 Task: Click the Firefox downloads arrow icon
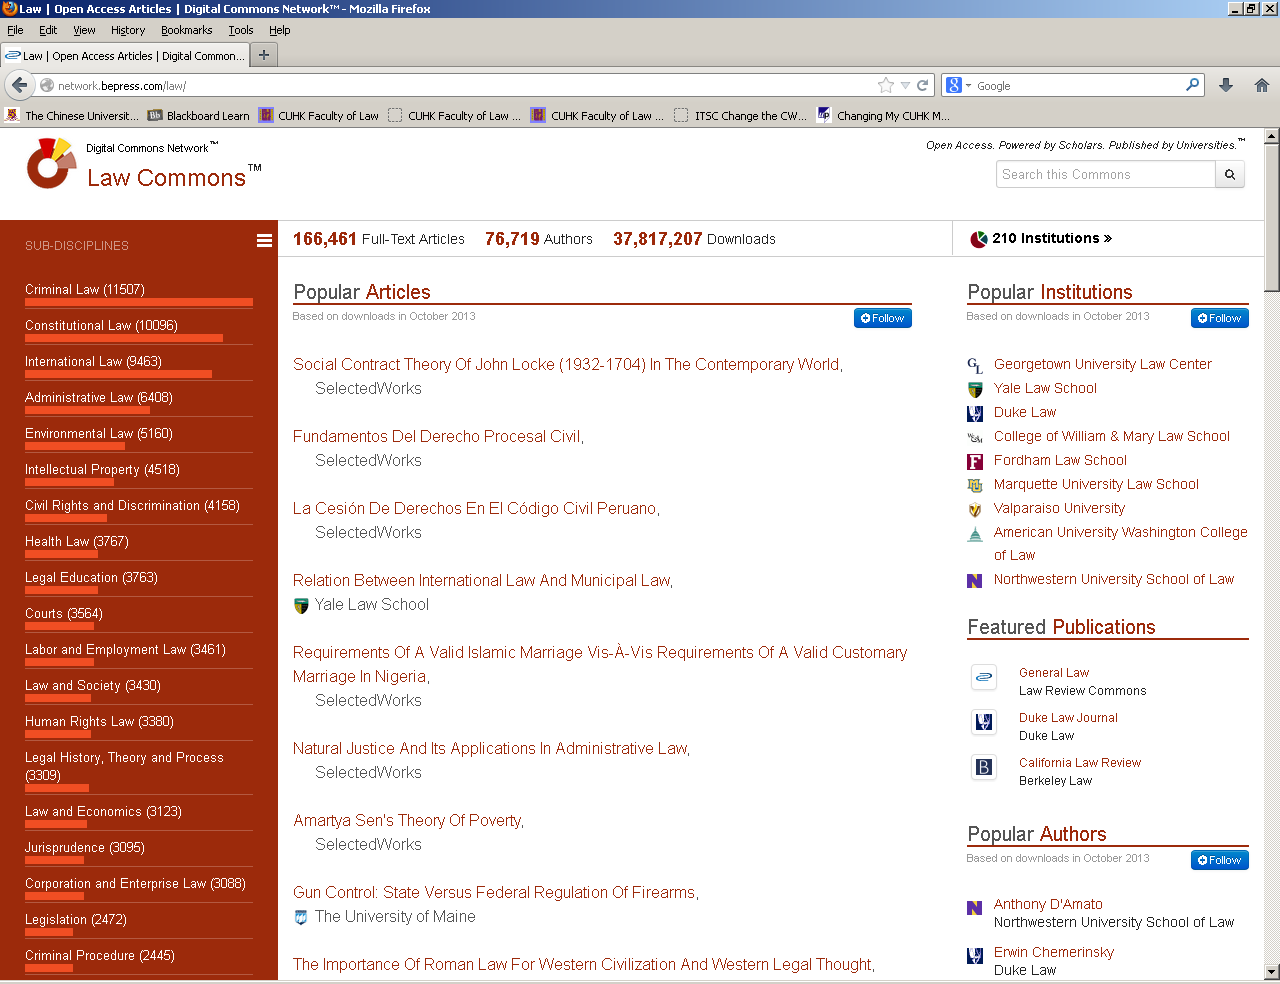[1227, 85]
